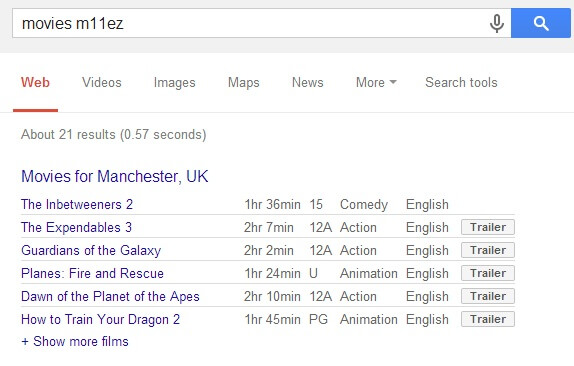The image size is (574, 366).
Task: Expand the Show more films list
Action: pyautogui.click(x=75, y=341)
